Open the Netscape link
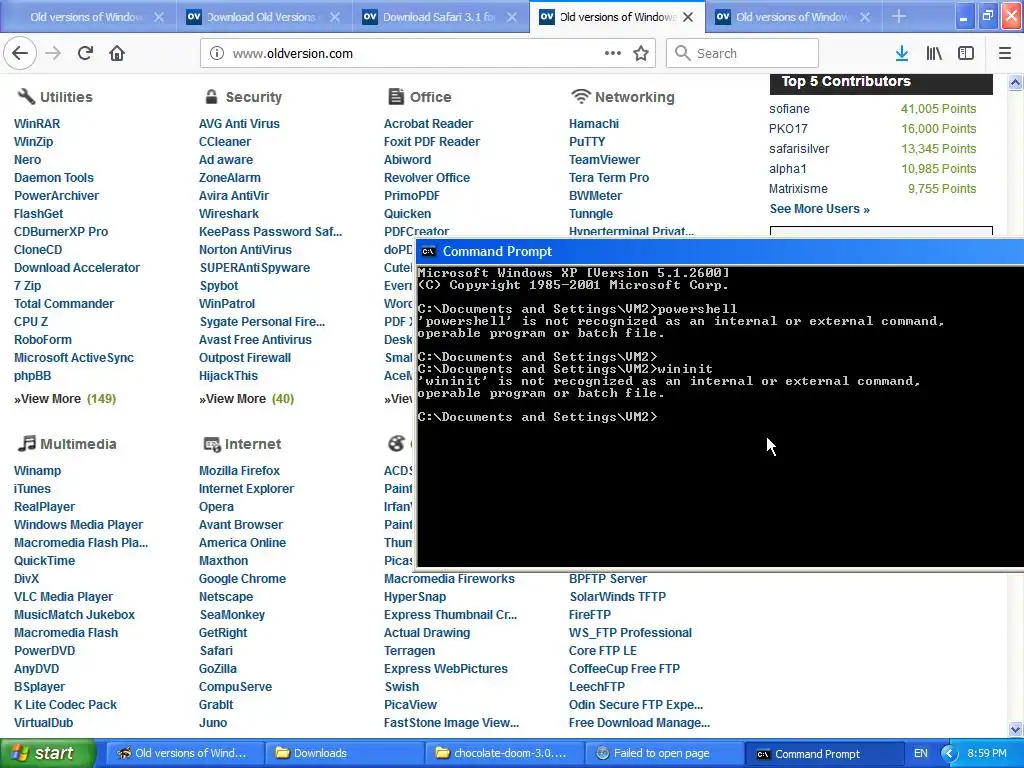1024x768 pixels. point(226,597)
